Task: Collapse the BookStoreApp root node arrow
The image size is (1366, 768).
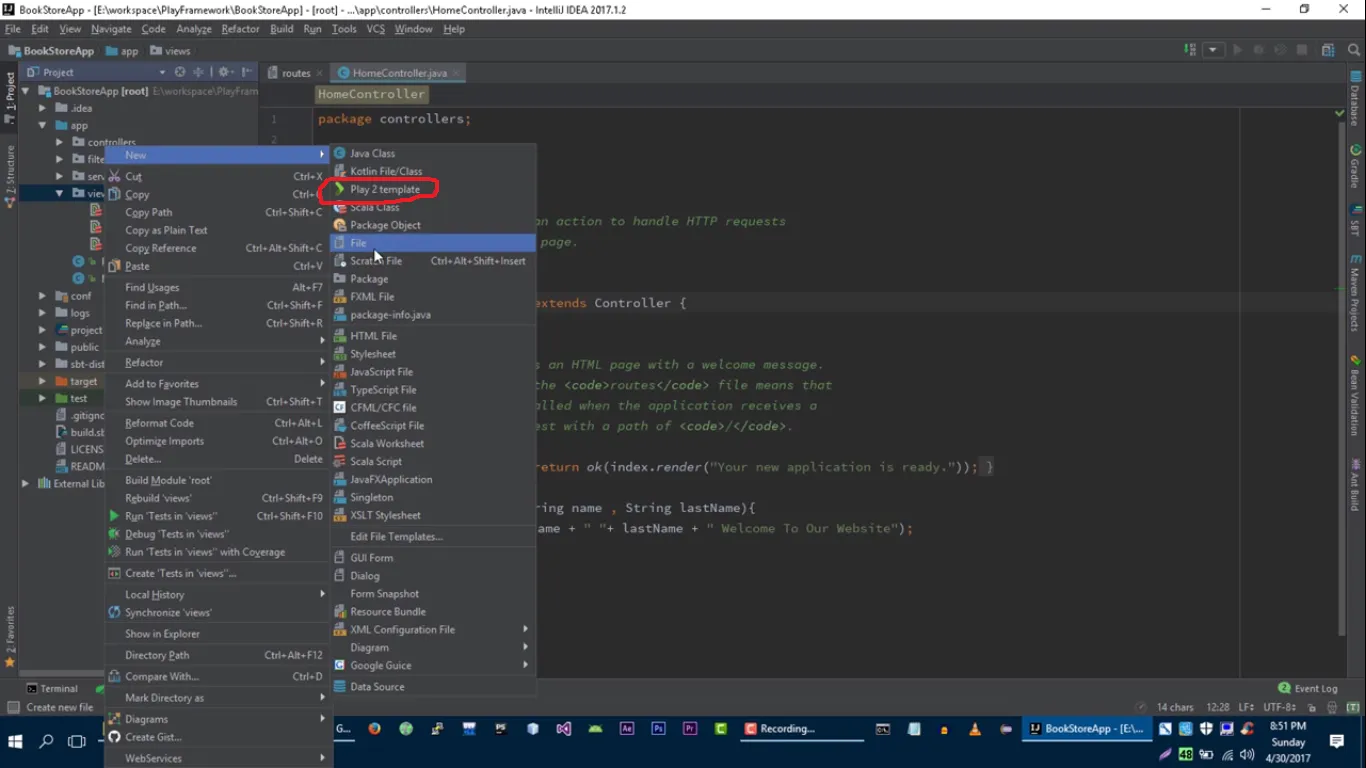Action: [x=25, y=91]
